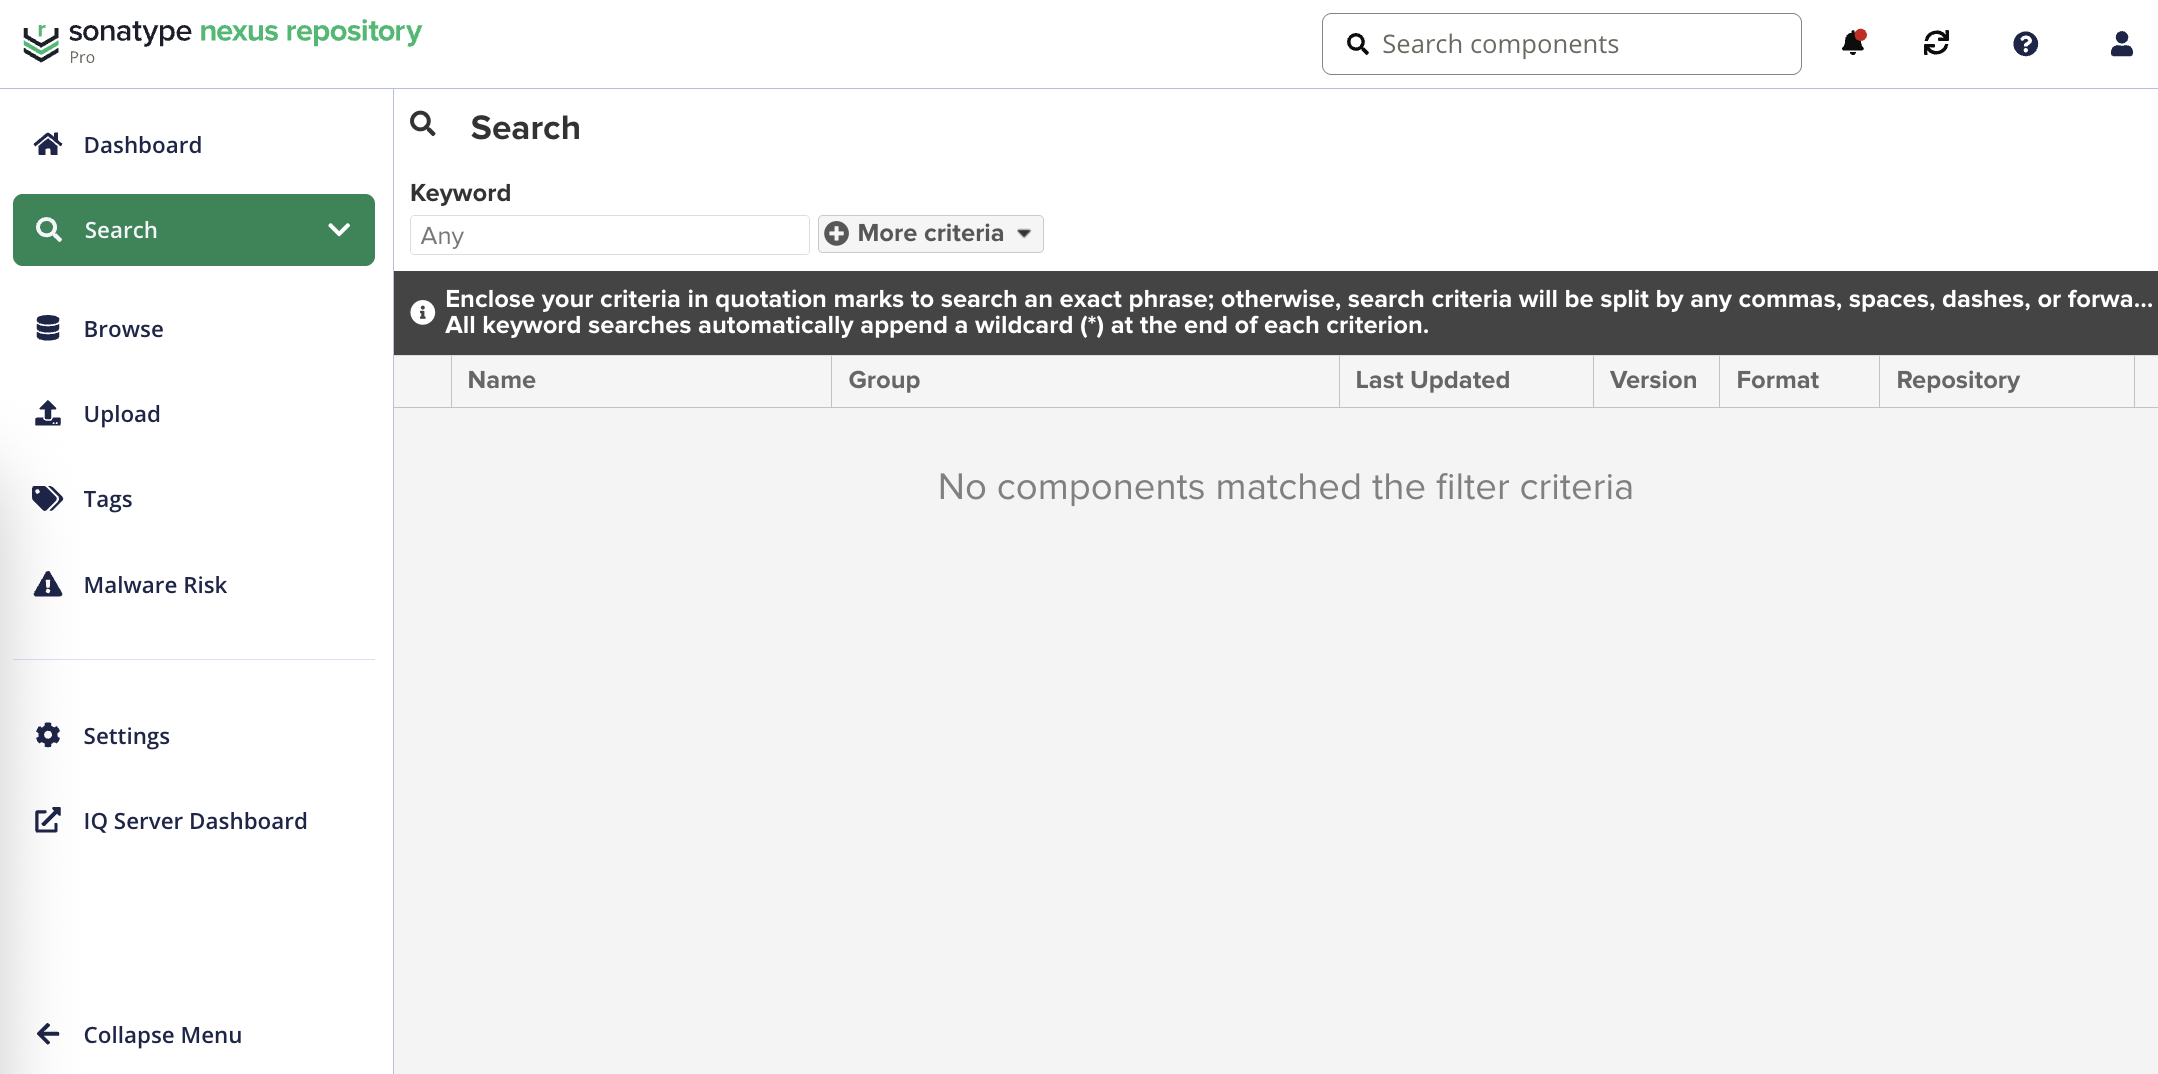
Task: Sort by Last Updated column header
Action: (x=1465, y=380)
